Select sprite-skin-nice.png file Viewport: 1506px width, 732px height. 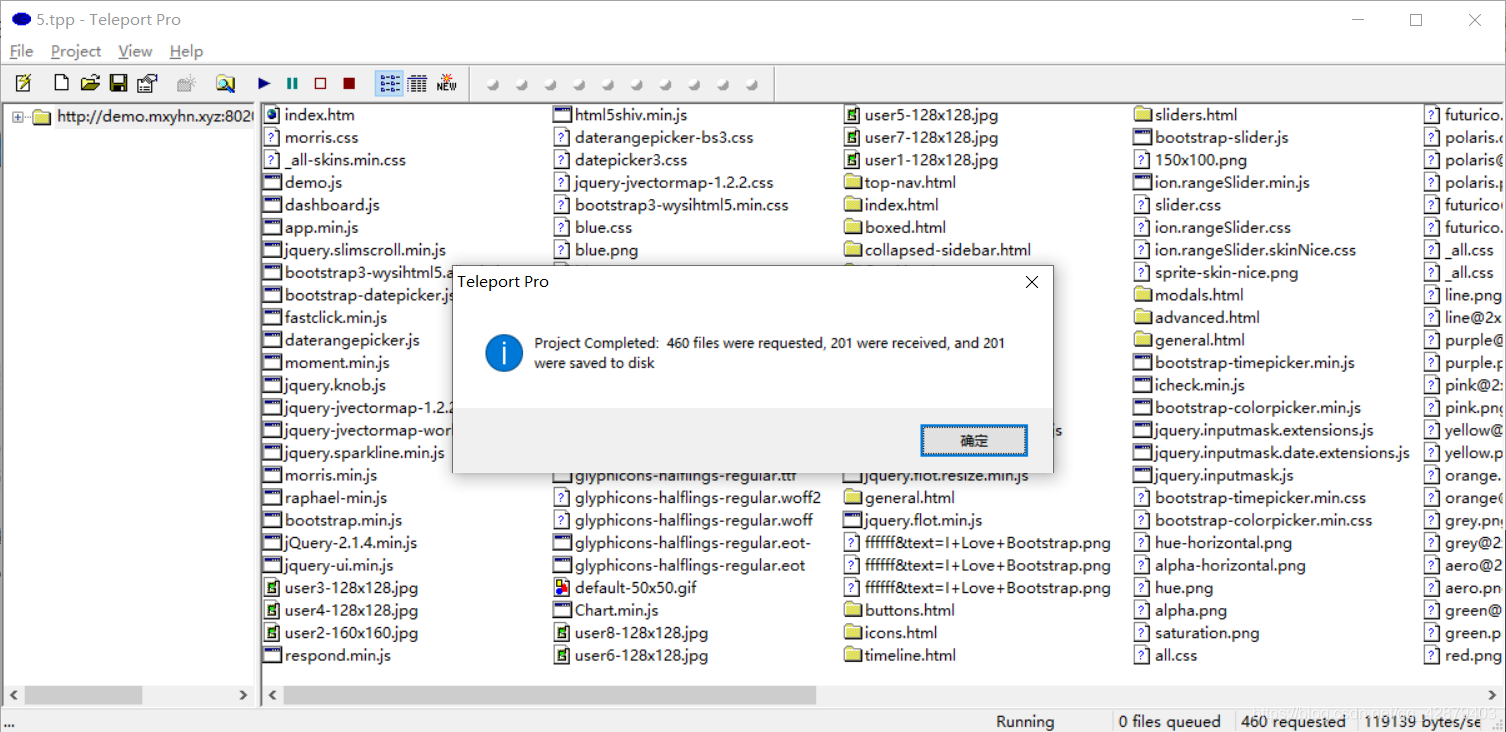click(x=1216, y=273)
